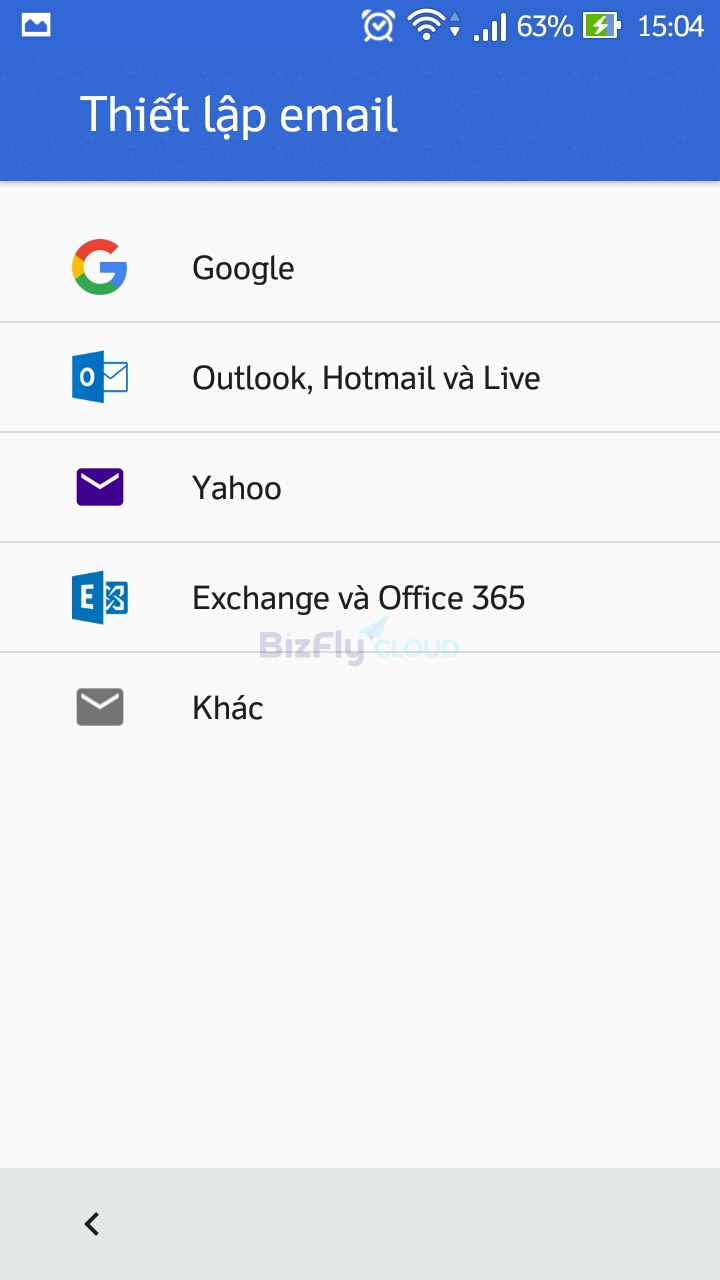Screen dimensions: 720x1280
Task: Tap the purple Yahoo mail icon
Action: click(x=100, y=487)
